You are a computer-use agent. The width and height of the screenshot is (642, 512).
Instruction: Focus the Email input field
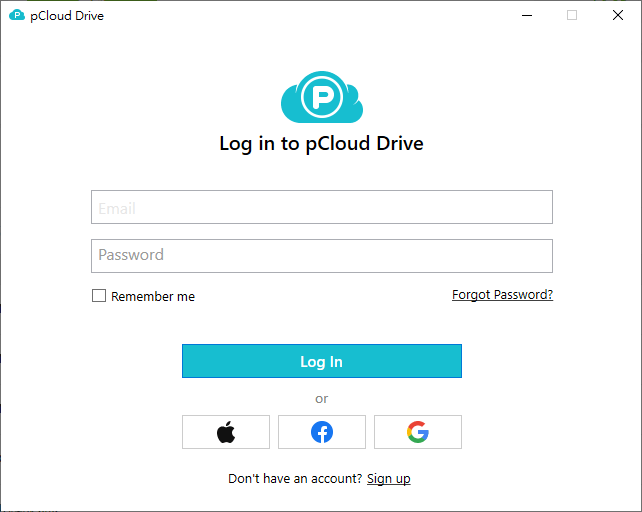pos(322,207)
